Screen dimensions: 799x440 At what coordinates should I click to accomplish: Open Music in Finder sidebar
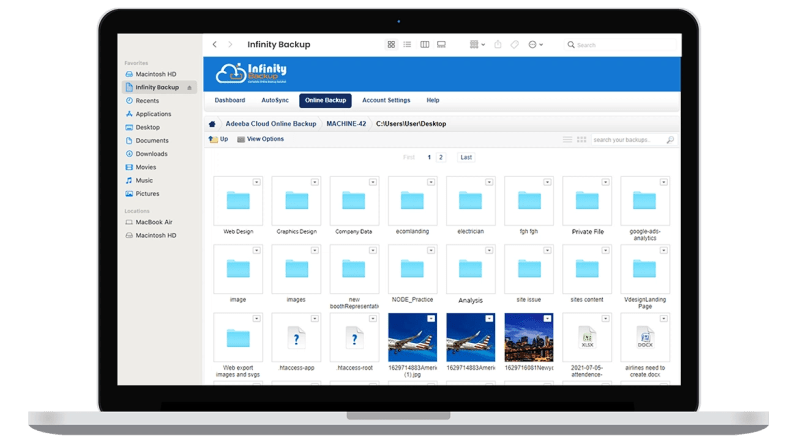coord(139,180)
